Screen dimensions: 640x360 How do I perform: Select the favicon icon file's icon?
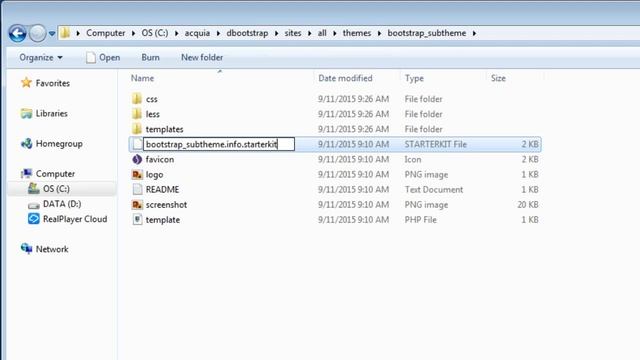137,159
